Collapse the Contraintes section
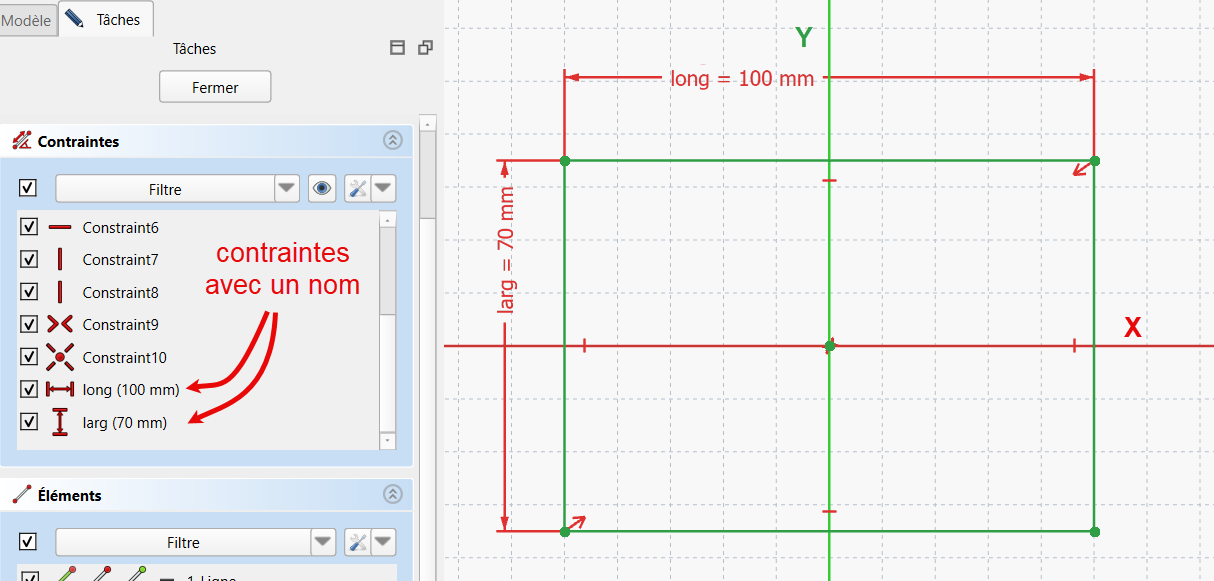The image size is (1214, 581). tap(392, 141)
